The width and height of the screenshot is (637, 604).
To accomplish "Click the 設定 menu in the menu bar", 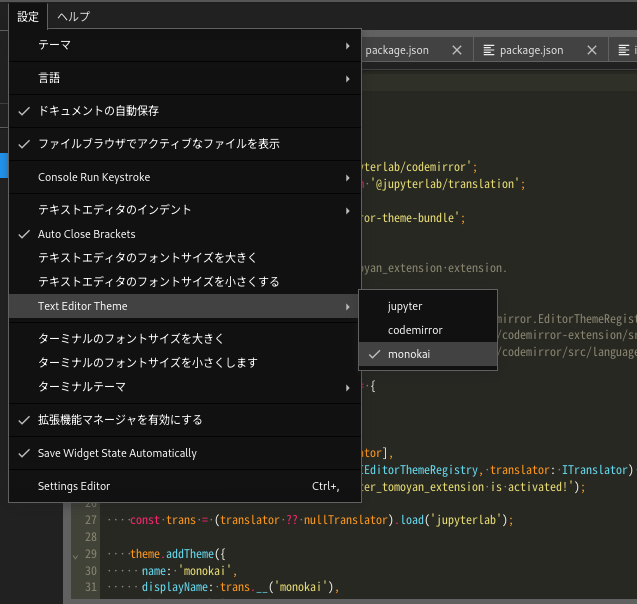I will click(x=28, y=16).
